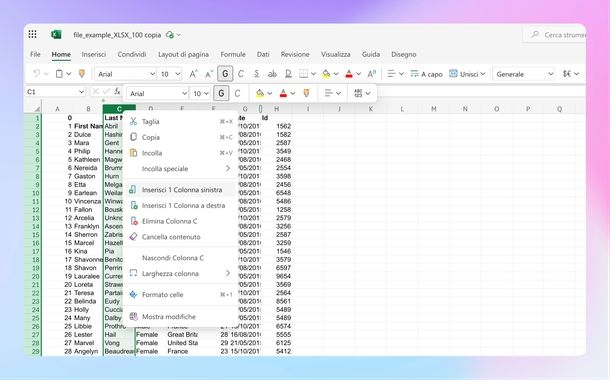This screenshot has width=610, height=380.
Task: Open the Visualizza tab
Action: (336, 54)
